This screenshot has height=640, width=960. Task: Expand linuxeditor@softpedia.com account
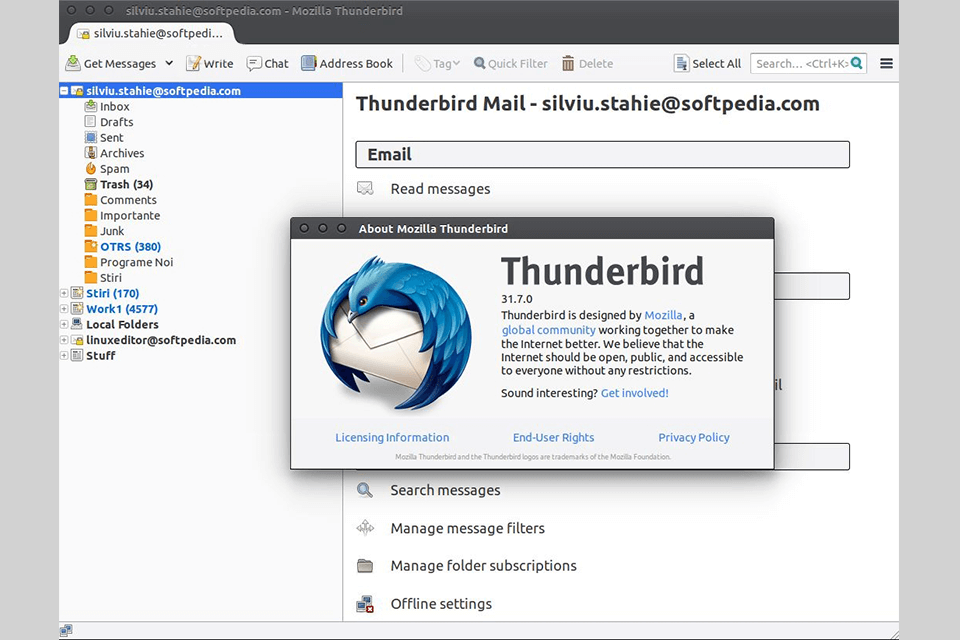[x=64, y=340]
